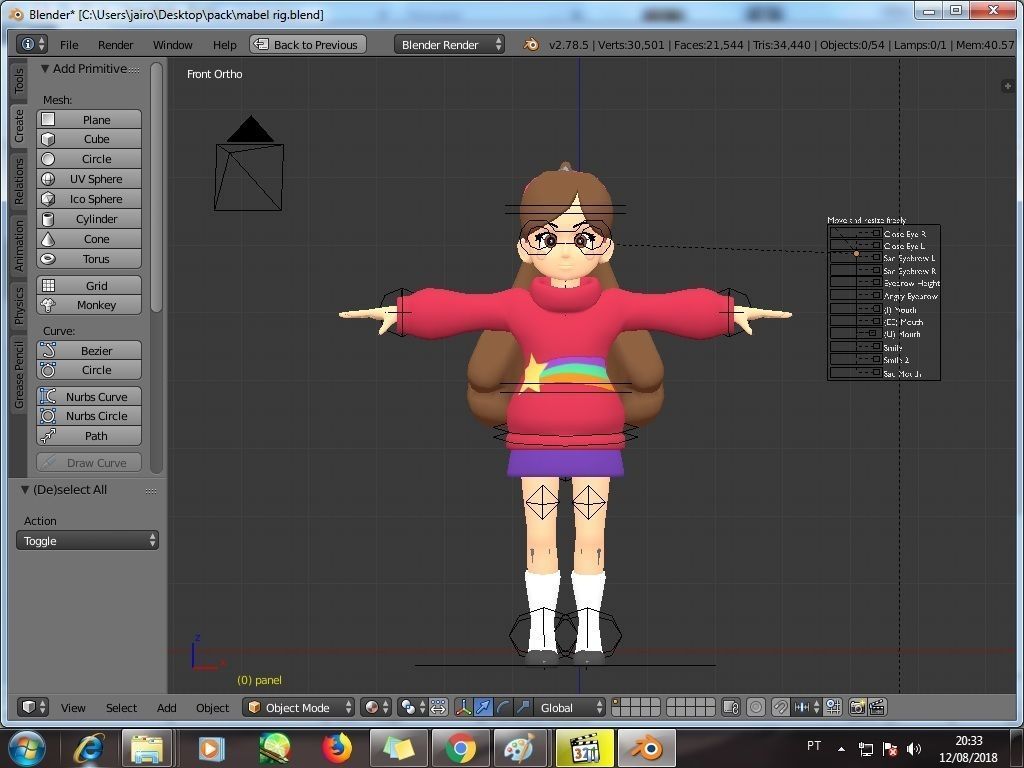
Task: Add a UV Sphere primitive
Action: point(89,179)
